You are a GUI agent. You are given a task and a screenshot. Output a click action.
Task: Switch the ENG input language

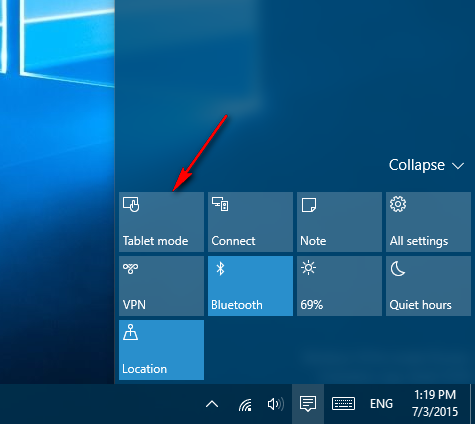(x=381, y=404)
